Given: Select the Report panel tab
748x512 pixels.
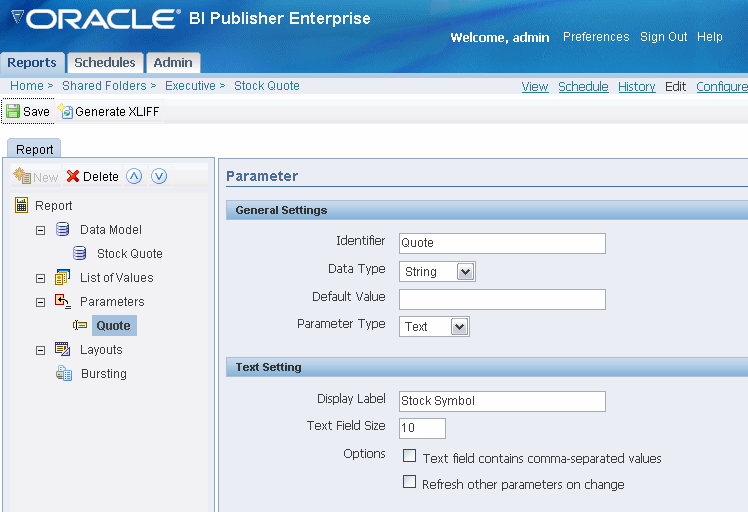Looking at the screenshot, I should 34,149.
